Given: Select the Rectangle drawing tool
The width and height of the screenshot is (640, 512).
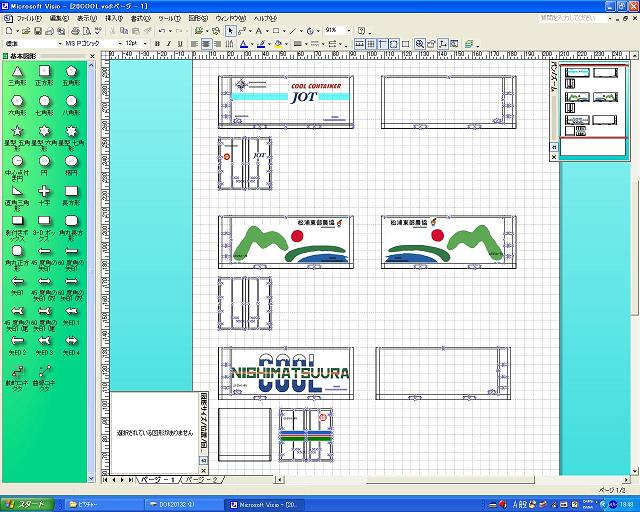Looking at the screenshot, I should tap(276, 31).
